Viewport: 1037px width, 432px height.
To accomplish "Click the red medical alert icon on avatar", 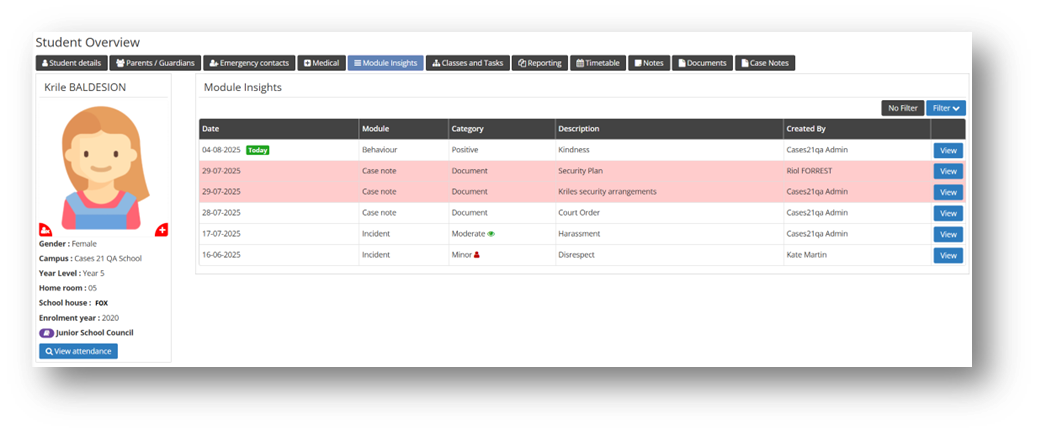I will [161, 230].
